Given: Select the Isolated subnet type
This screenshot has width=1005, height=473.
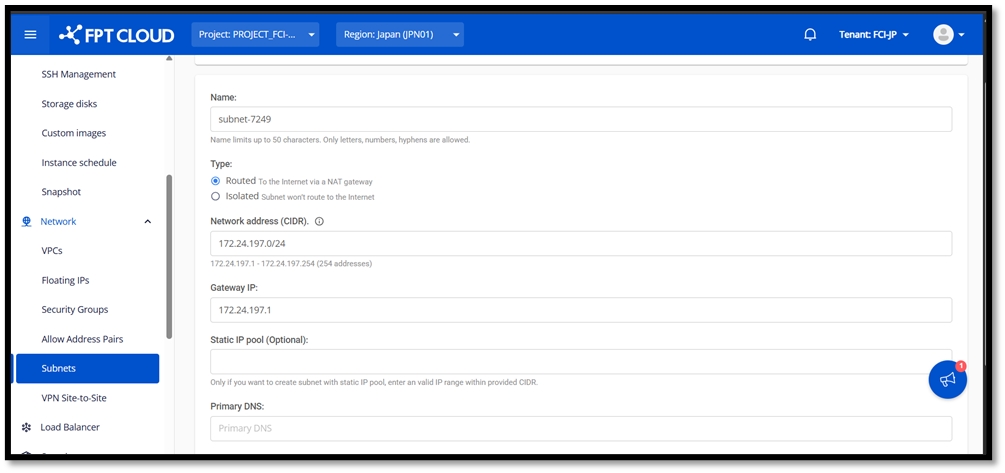Looking at the screenshot, I should click(x=216, y=197).
